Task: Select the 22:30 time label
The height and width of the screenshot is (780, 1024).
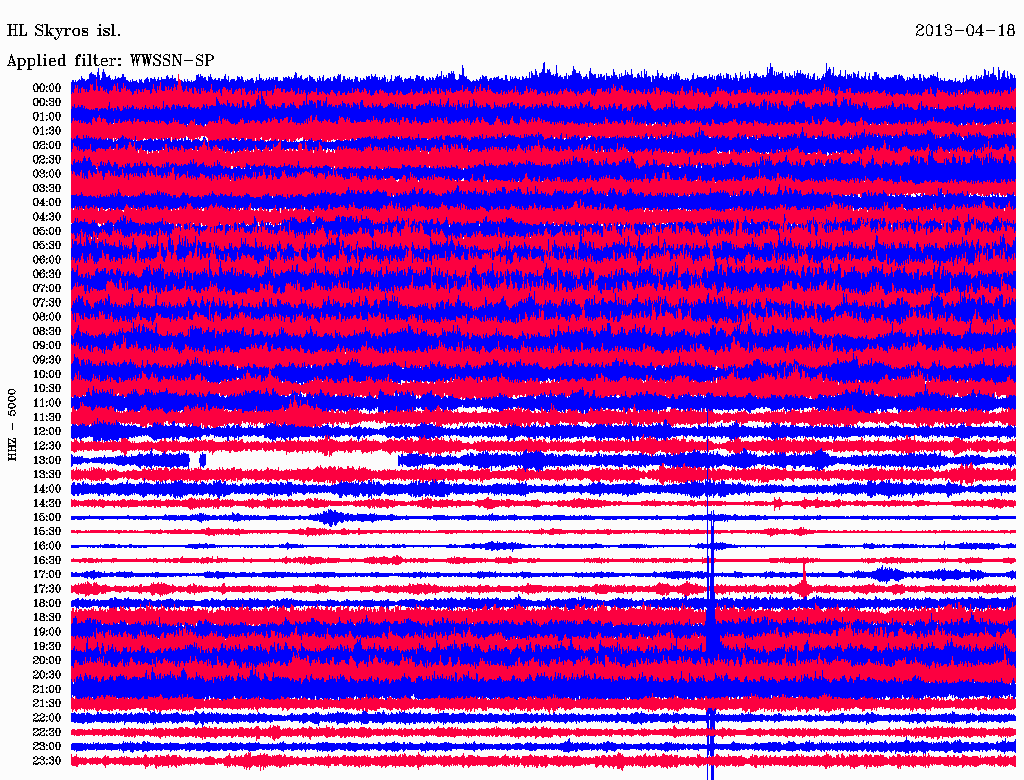Action: tap(47, 732)
